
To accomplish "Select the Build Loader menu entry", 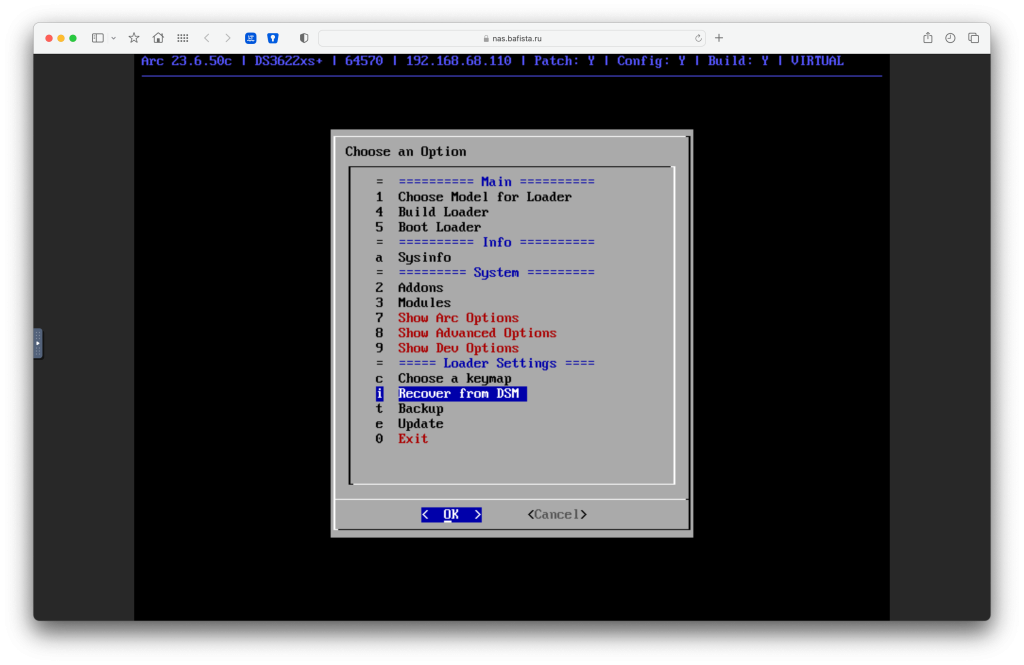I will (443, 212).
